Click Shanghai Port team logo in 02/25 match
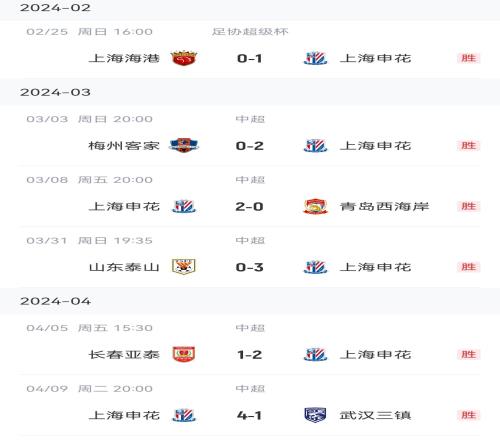500x440 pixels. click(x=184, y=58)
